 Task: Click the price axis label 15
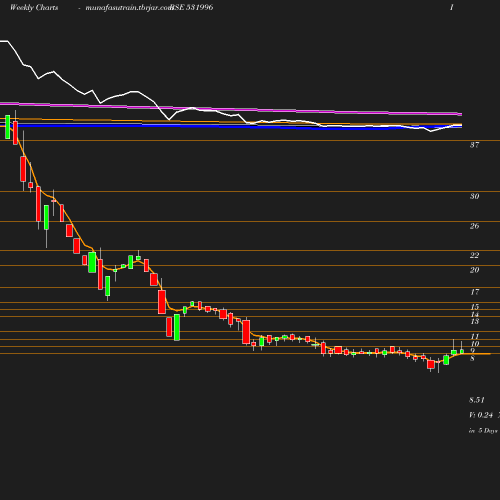[474, 307]
